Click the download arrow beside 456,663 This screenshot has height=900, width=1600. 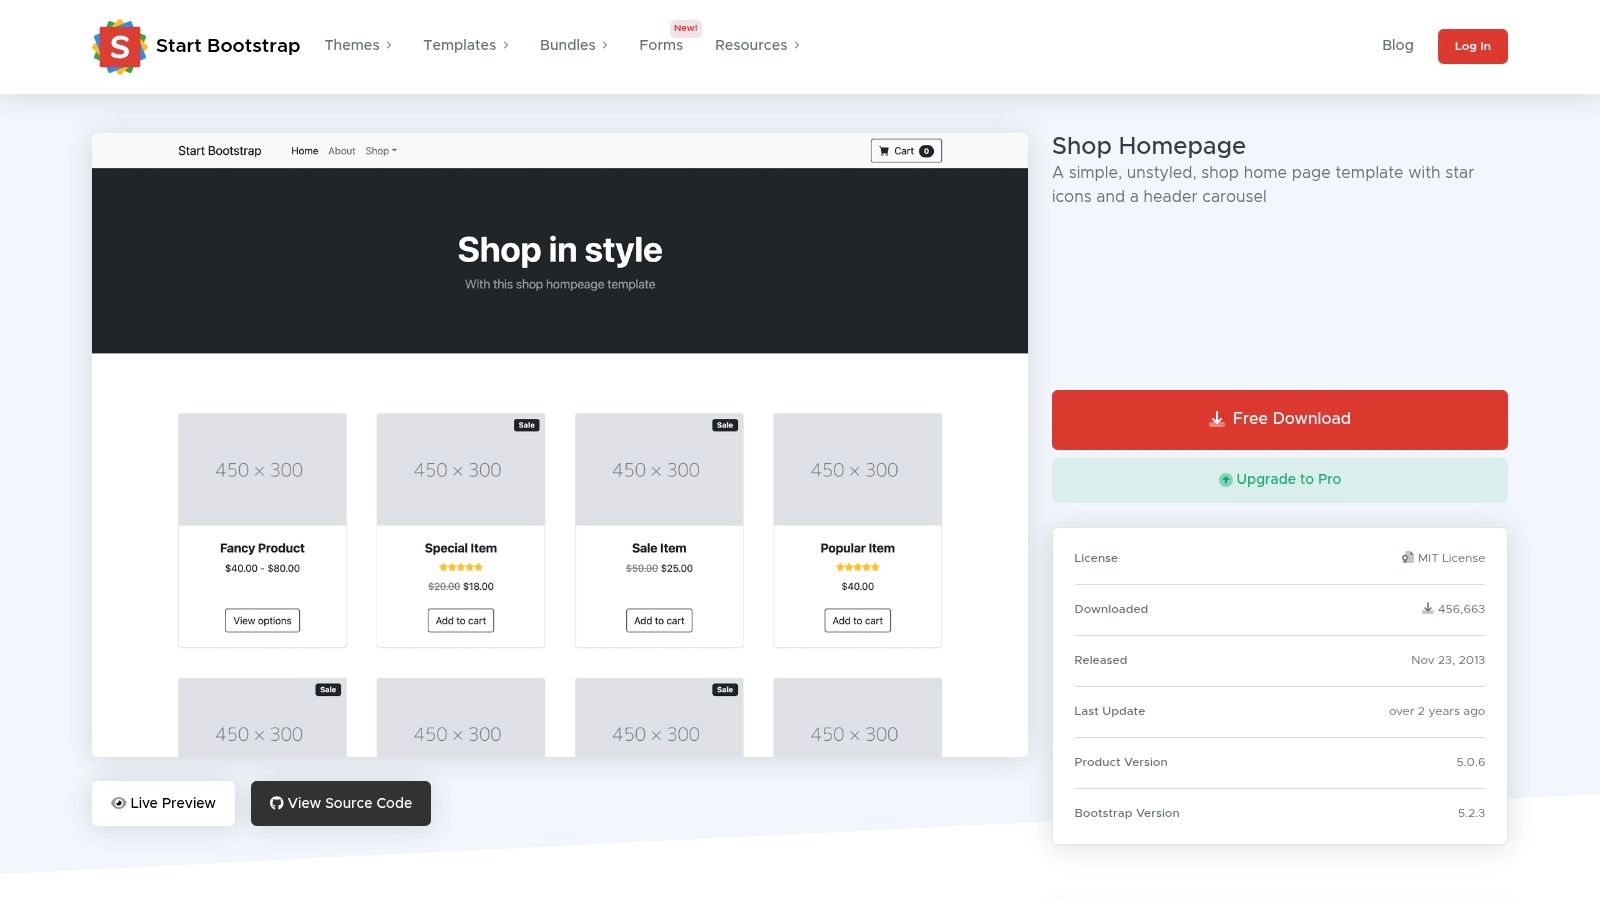(1427, 609)
